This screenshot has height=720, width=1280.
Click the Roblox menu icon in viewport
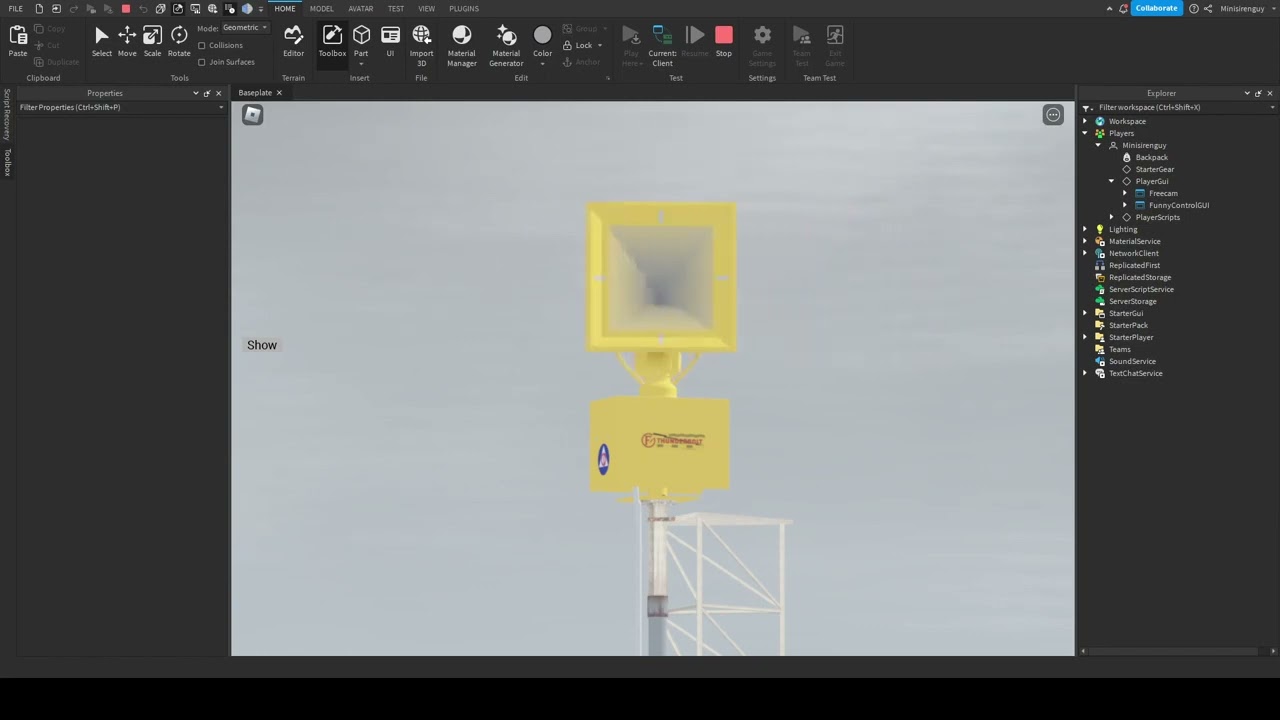(x=252, y=115)
